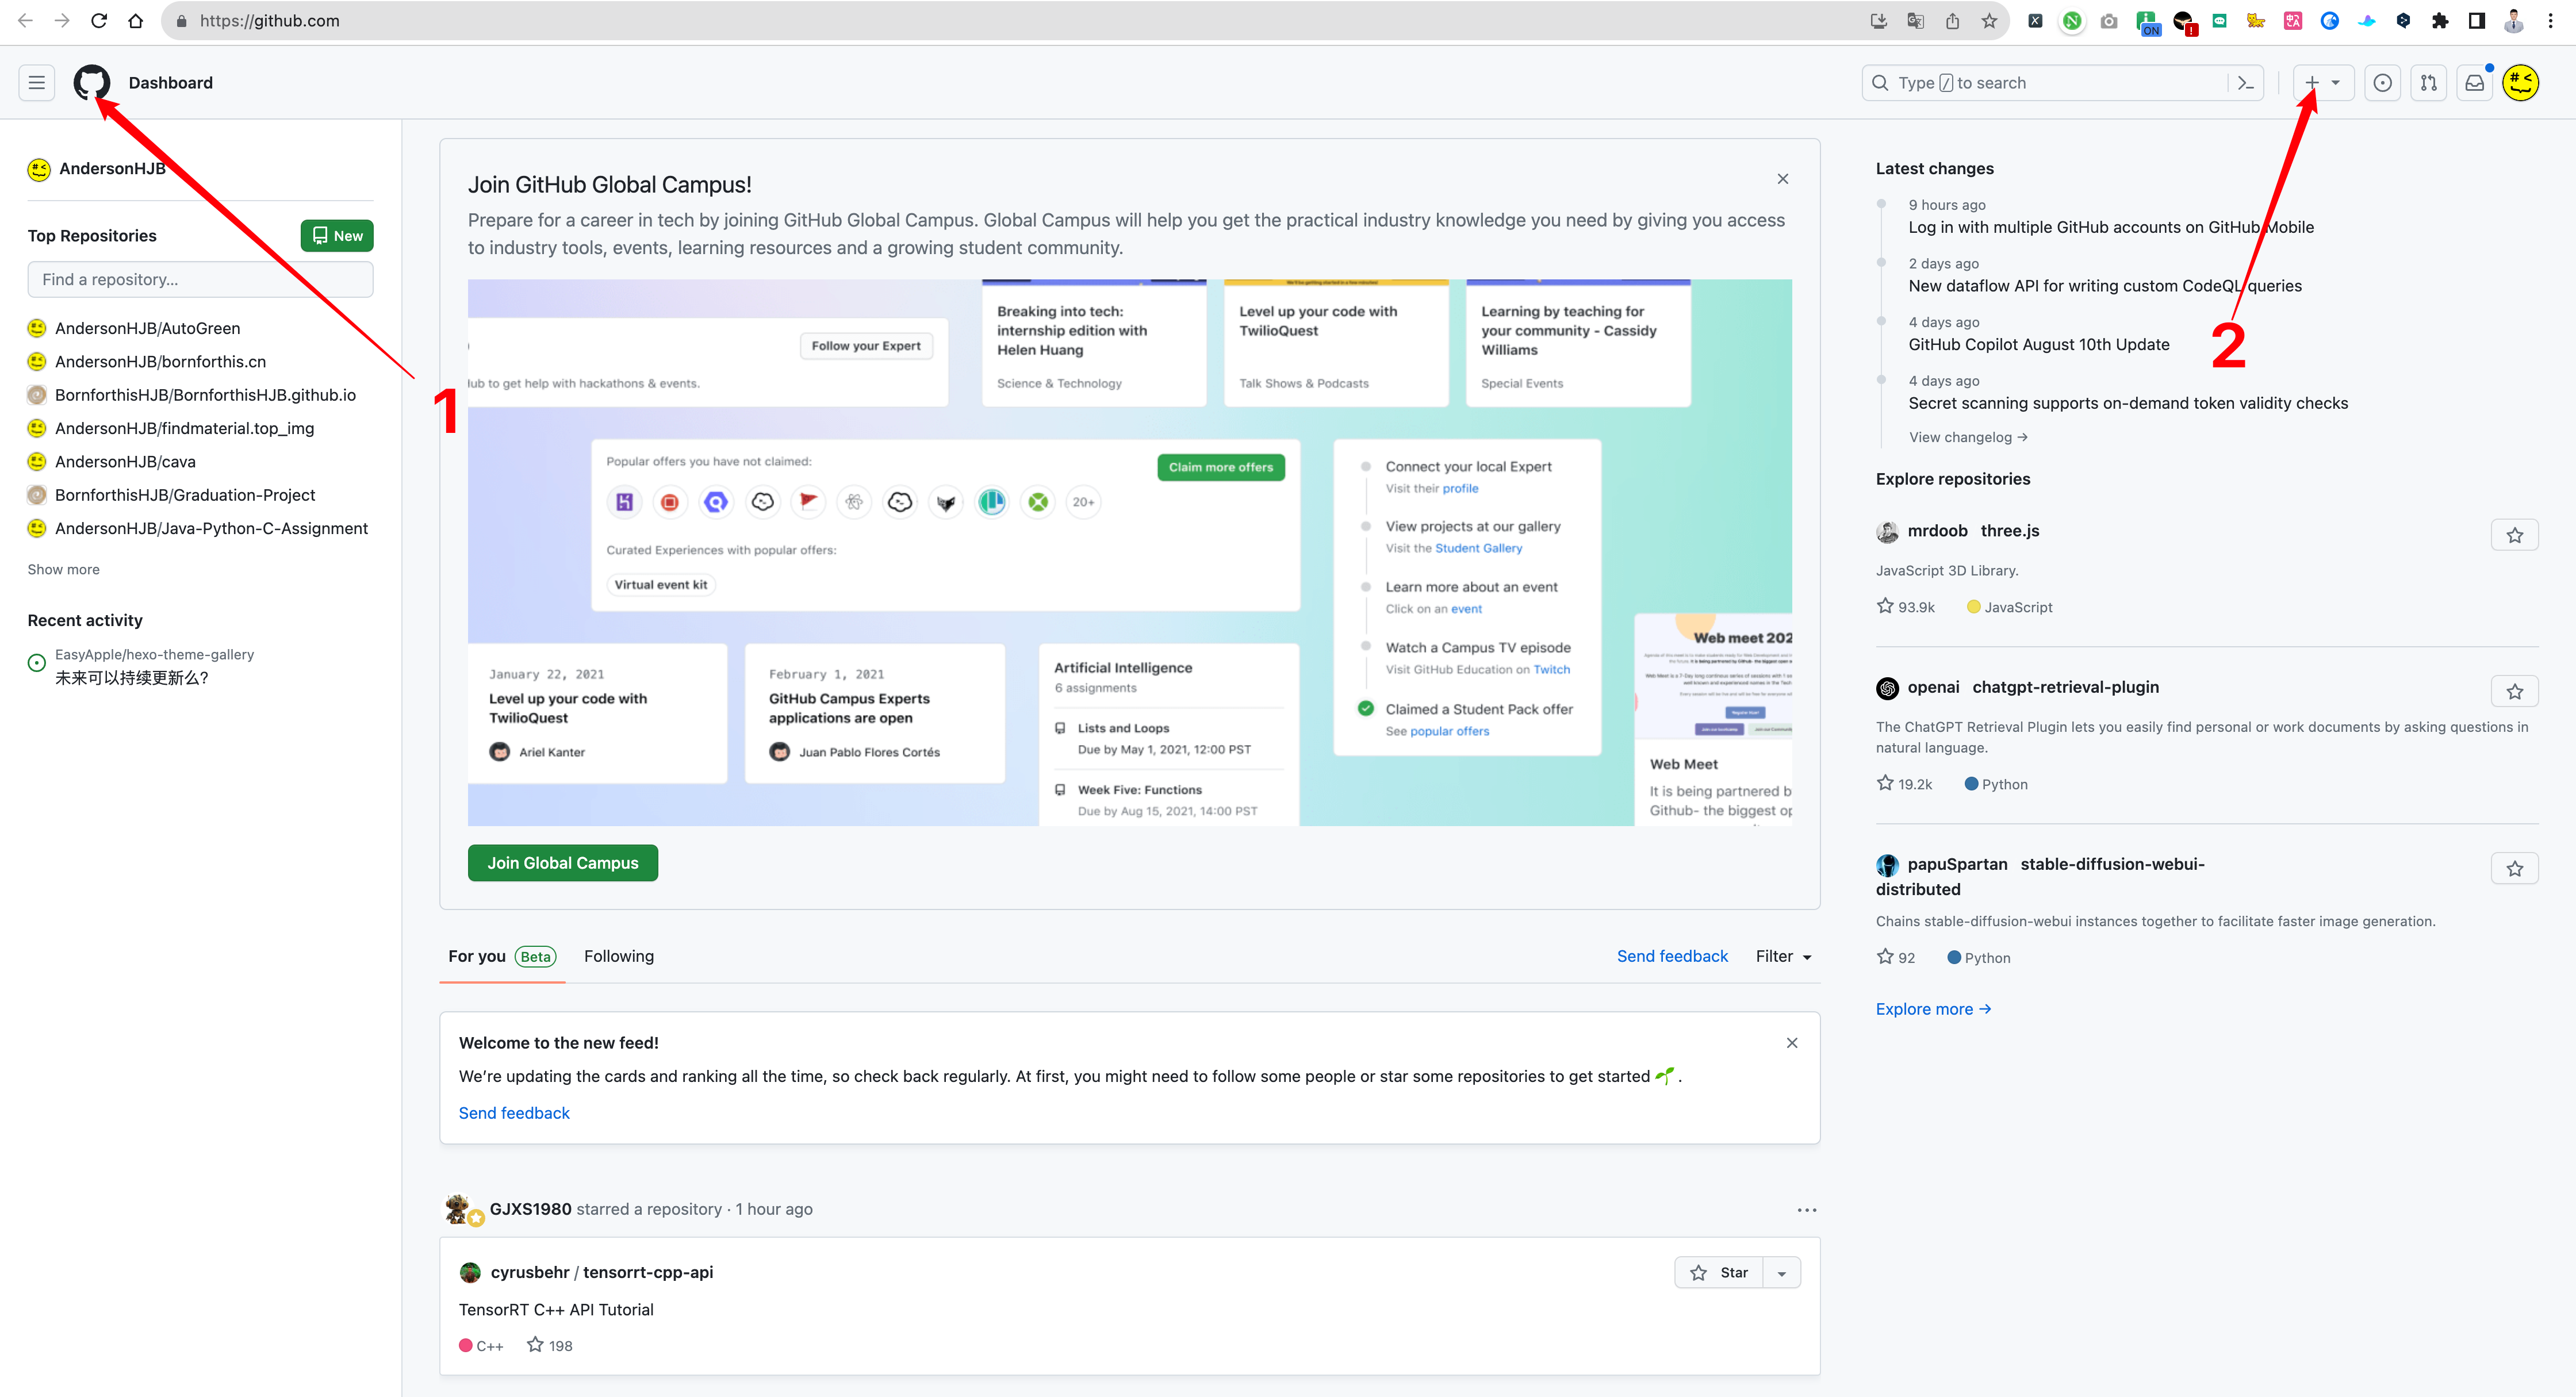Click the GitHub Octocat logo
This screenshot has width=2576, height=1397.
click(x=92, y=83)
